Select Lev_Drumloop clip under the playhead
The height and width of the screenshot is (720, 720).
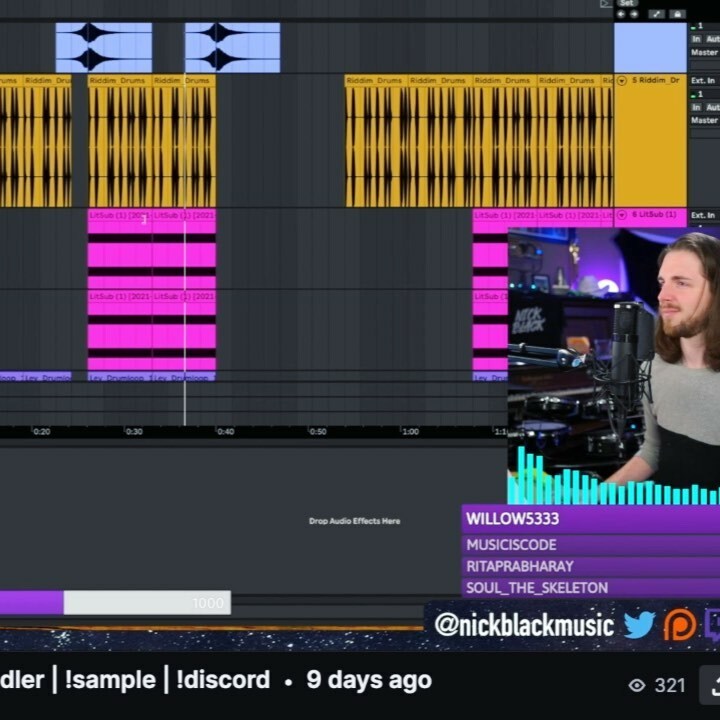(184, 377)
